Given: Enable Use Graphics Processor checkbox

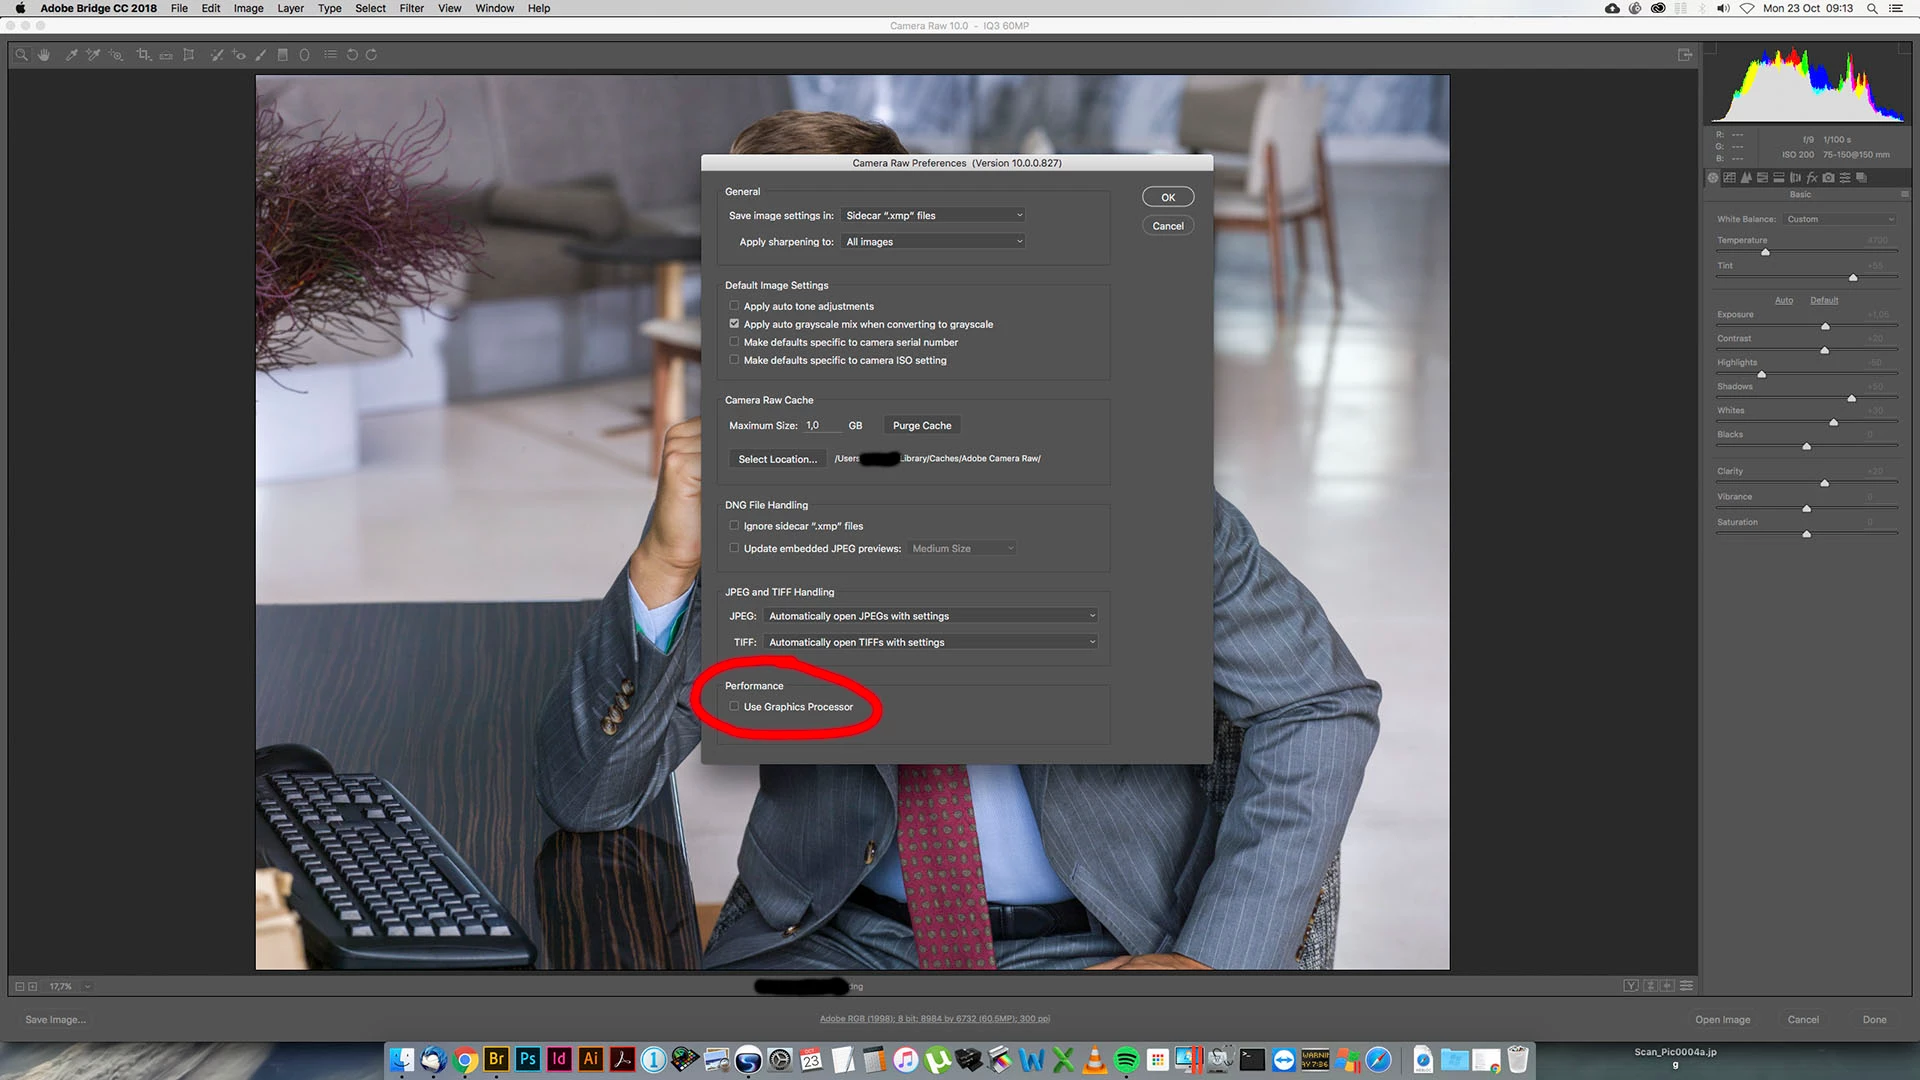Looking at the screenshot, I should pos(734,707).
